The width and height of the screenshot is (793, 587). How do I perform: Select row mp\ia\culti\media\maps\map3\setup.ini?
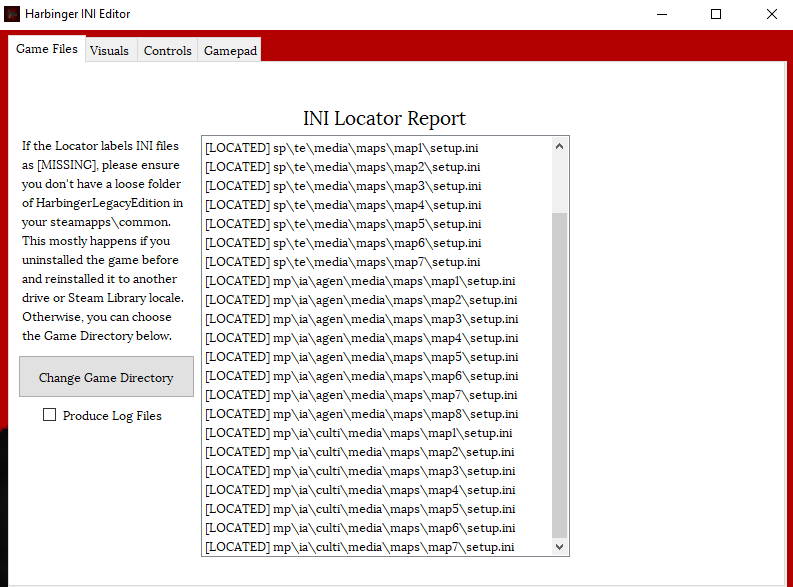point(377,471)
